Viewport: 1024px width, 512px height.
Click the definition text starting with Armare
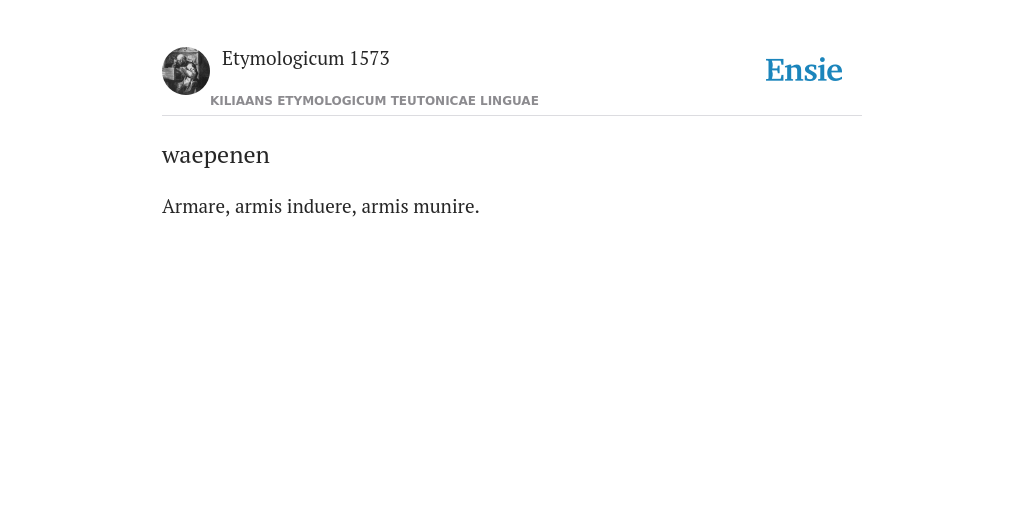click(x=321, y=206)
